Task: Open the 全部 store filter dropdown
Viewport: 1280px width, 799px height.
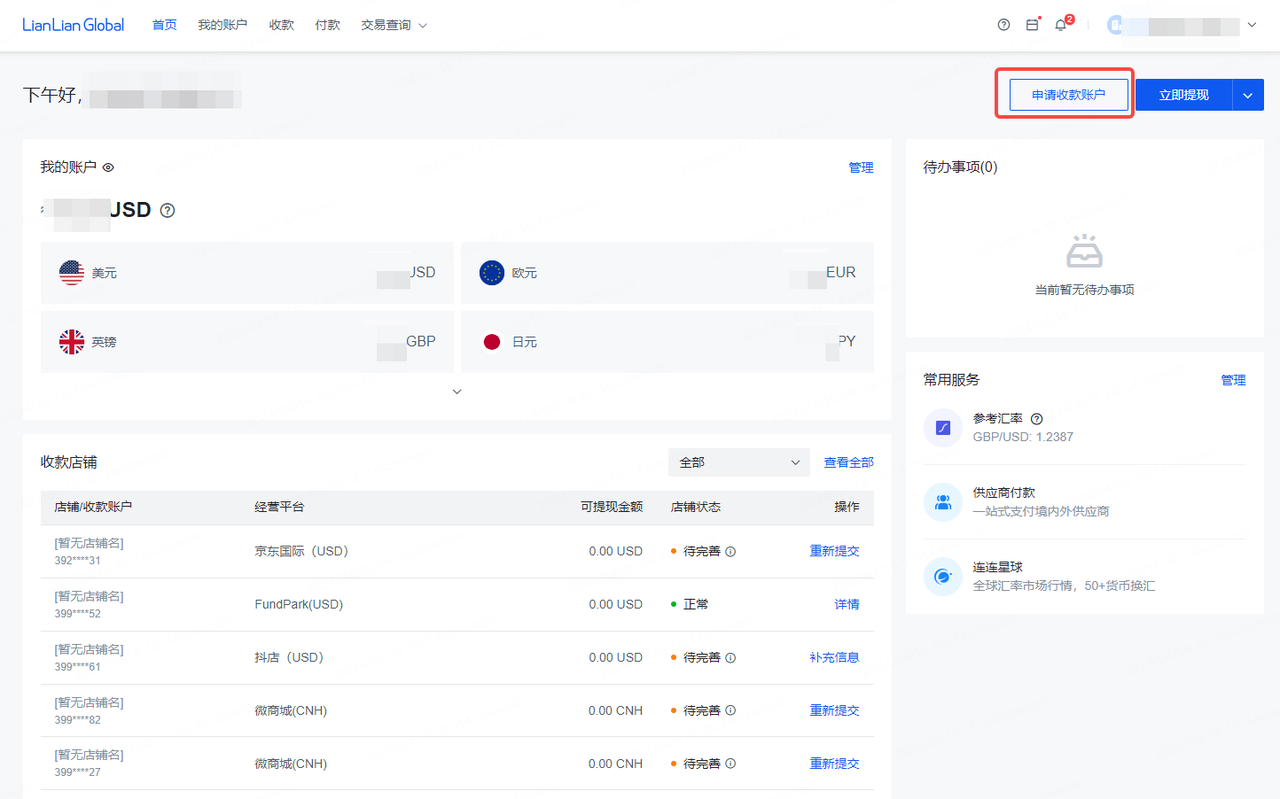Action: point(738,462)
